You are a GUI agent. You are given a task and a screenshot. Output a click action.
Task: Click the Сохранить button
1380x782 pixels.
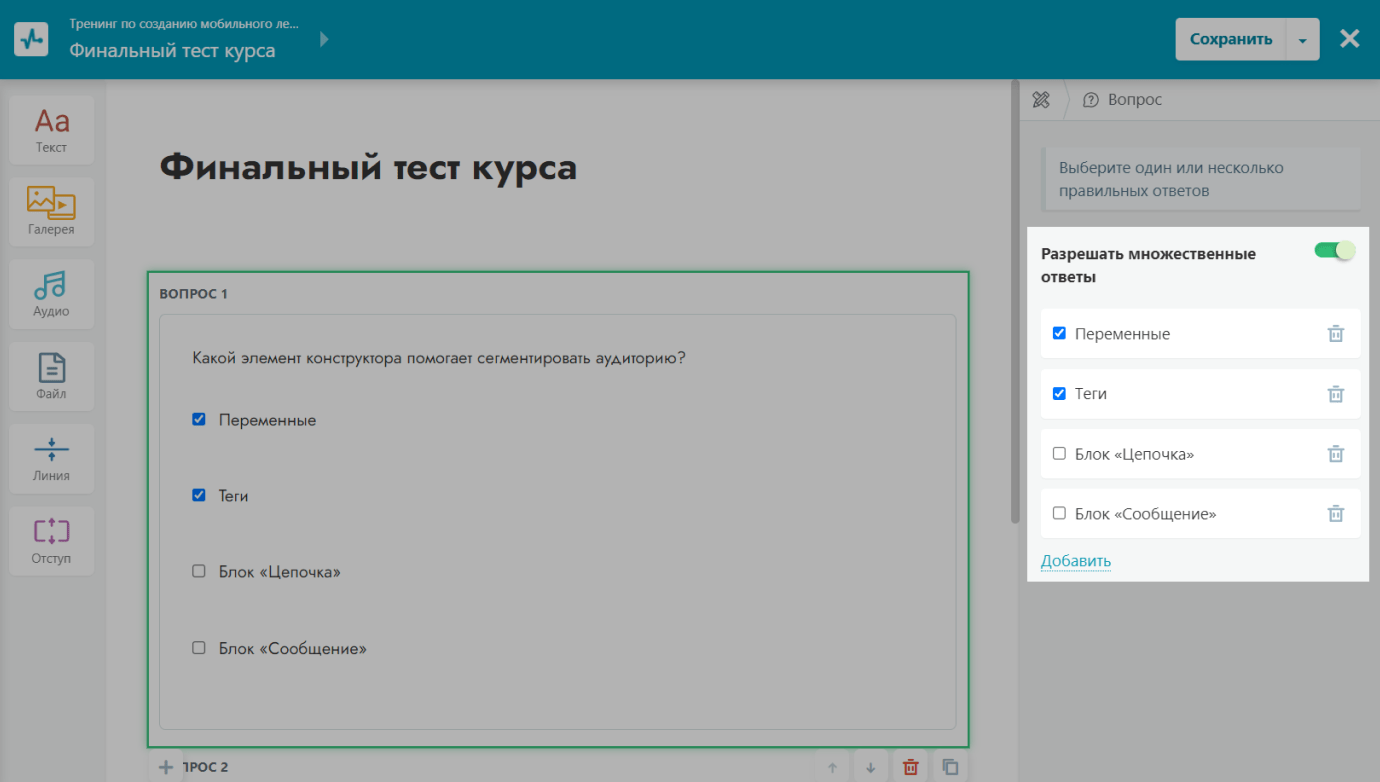click(1230, 40)
